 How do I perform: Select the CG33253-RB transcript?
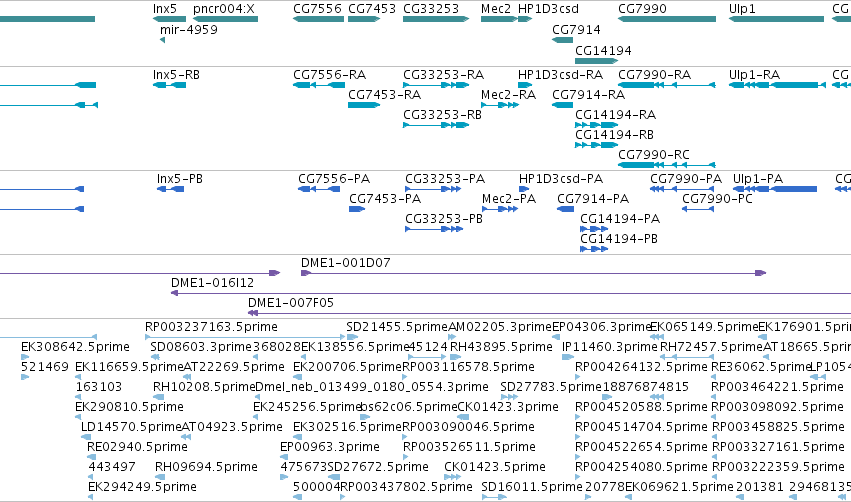pyautogui.click(x=436, y=125)
